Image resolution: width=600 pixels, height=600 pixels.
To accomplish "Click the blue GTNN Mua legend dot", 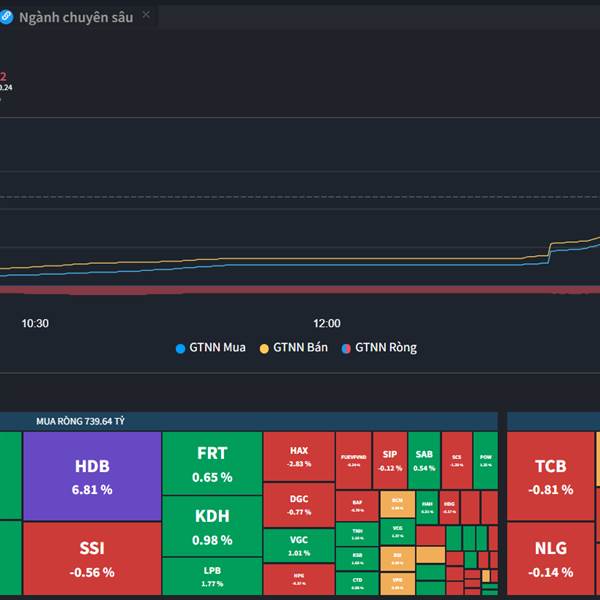I will [x=181, y=348].
